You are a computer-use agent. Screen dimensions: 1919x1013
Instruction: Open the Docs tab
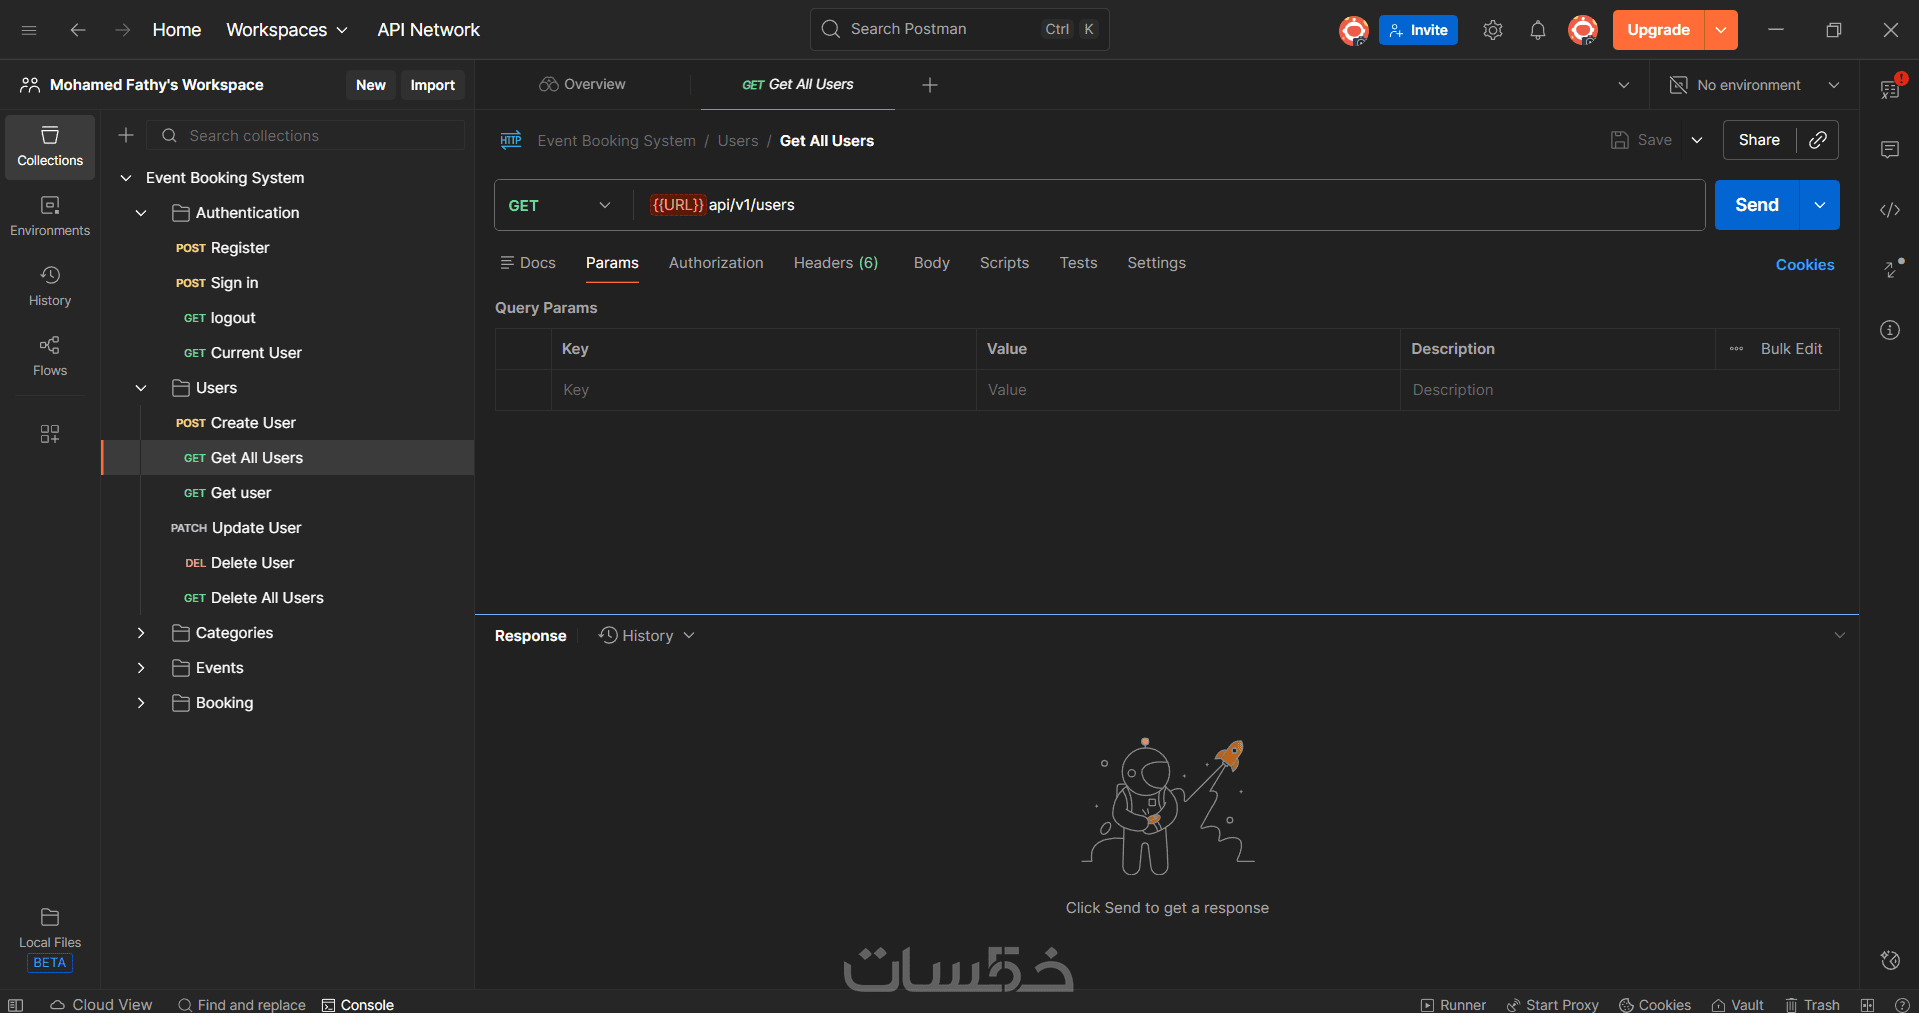click(x=528, y=263)
